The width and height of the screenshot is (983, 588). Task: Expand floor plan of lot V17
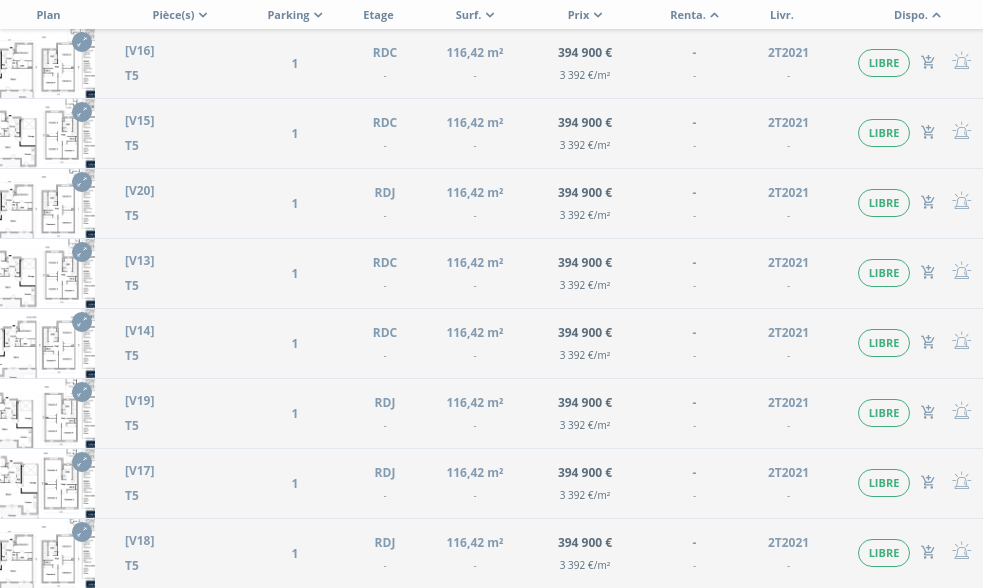click(82, 462)
